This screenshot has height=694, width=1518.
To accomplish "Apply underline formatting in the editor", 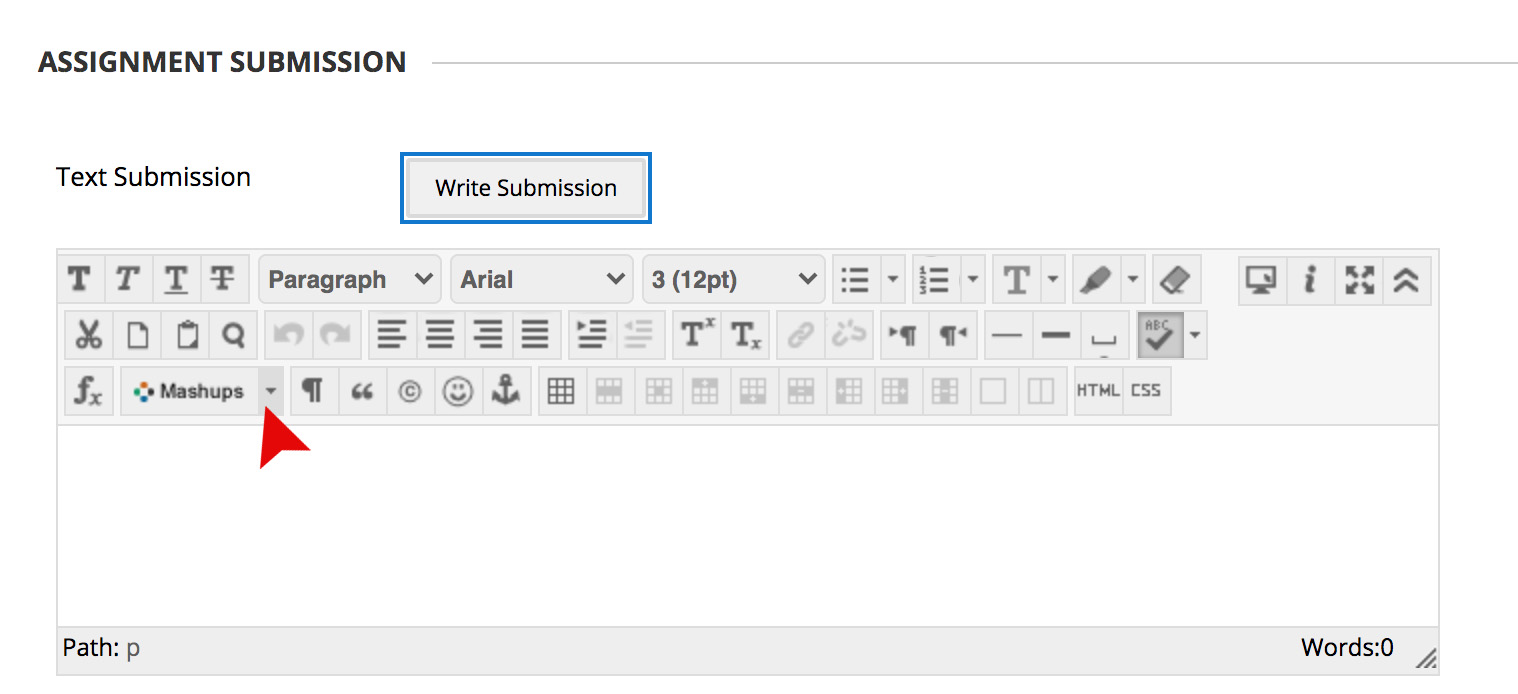I will click(x=176, y=280).
